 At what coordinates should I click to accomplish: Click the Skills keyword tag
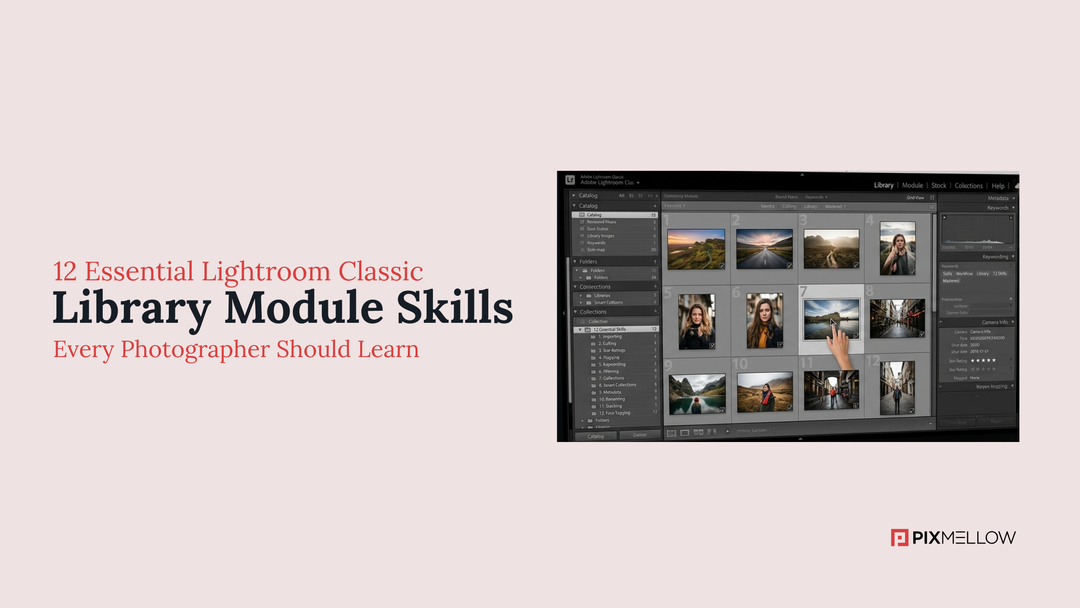(x=947, y=273)
